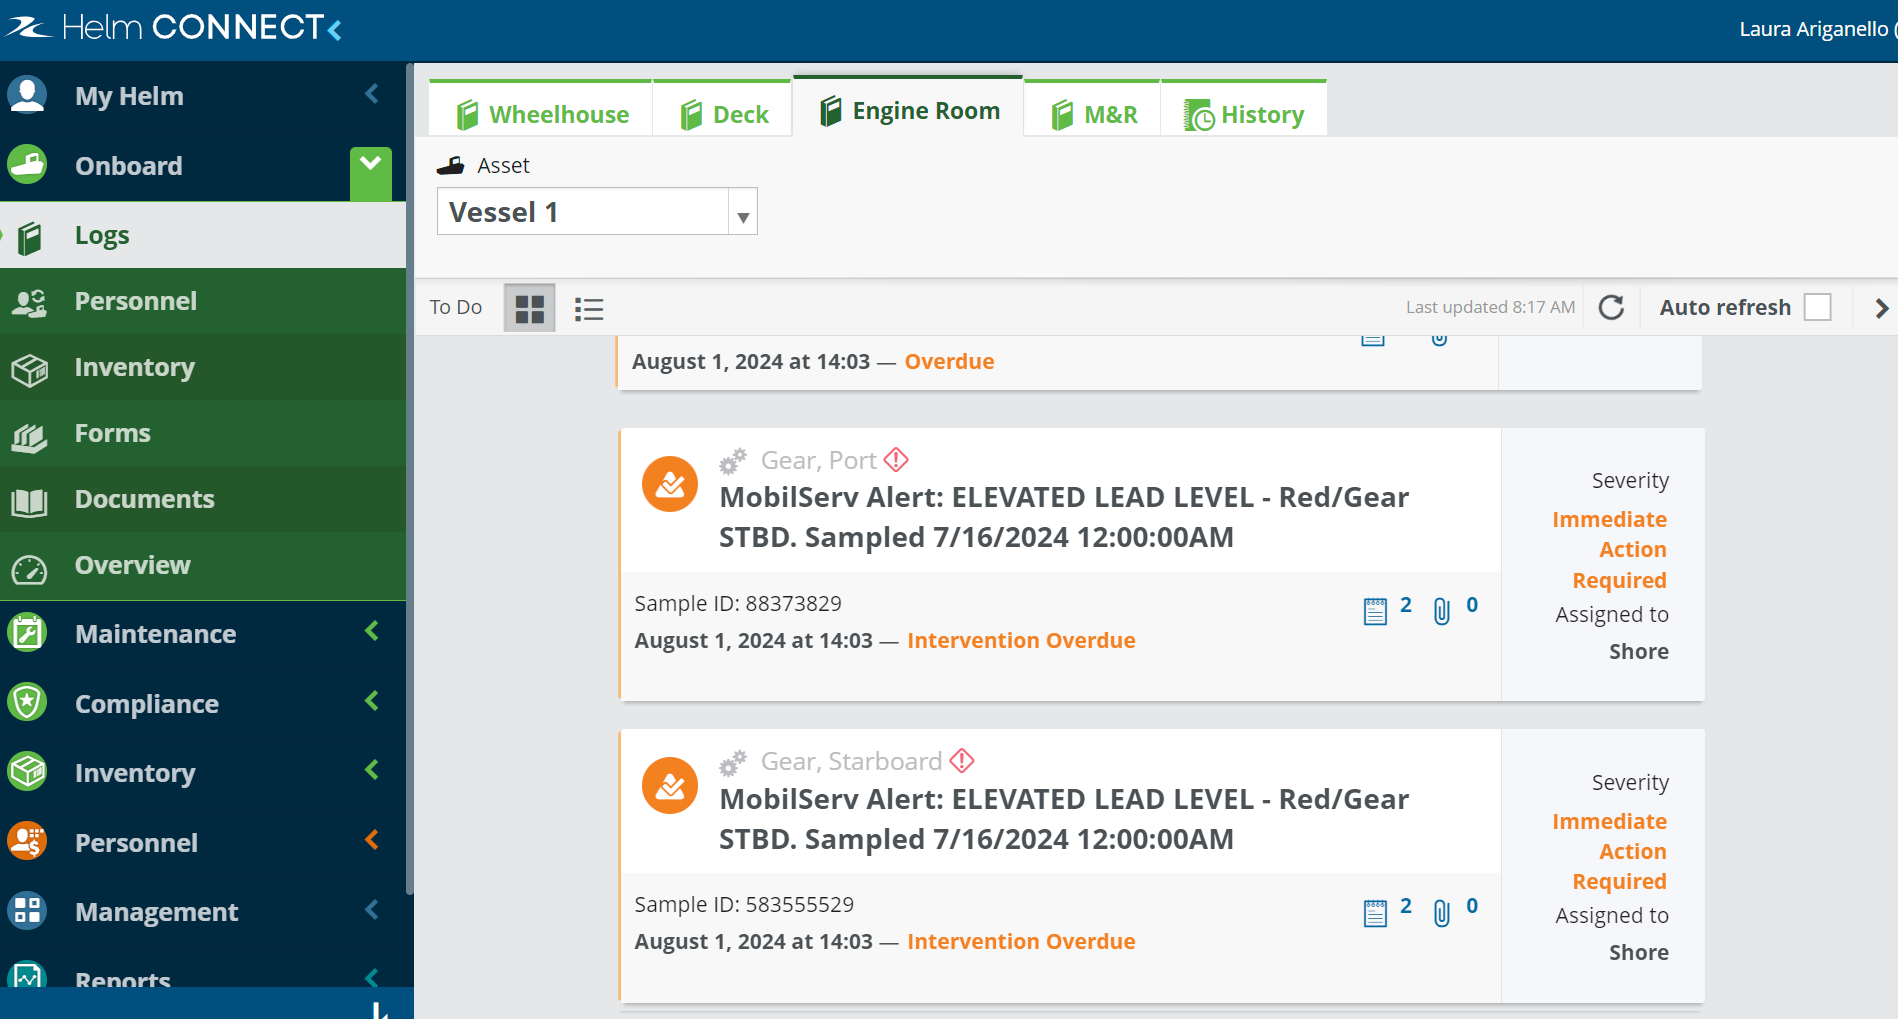Open My Helm user icon
The height and width of the screenshot is (1019, 1898).
[27, 95]
